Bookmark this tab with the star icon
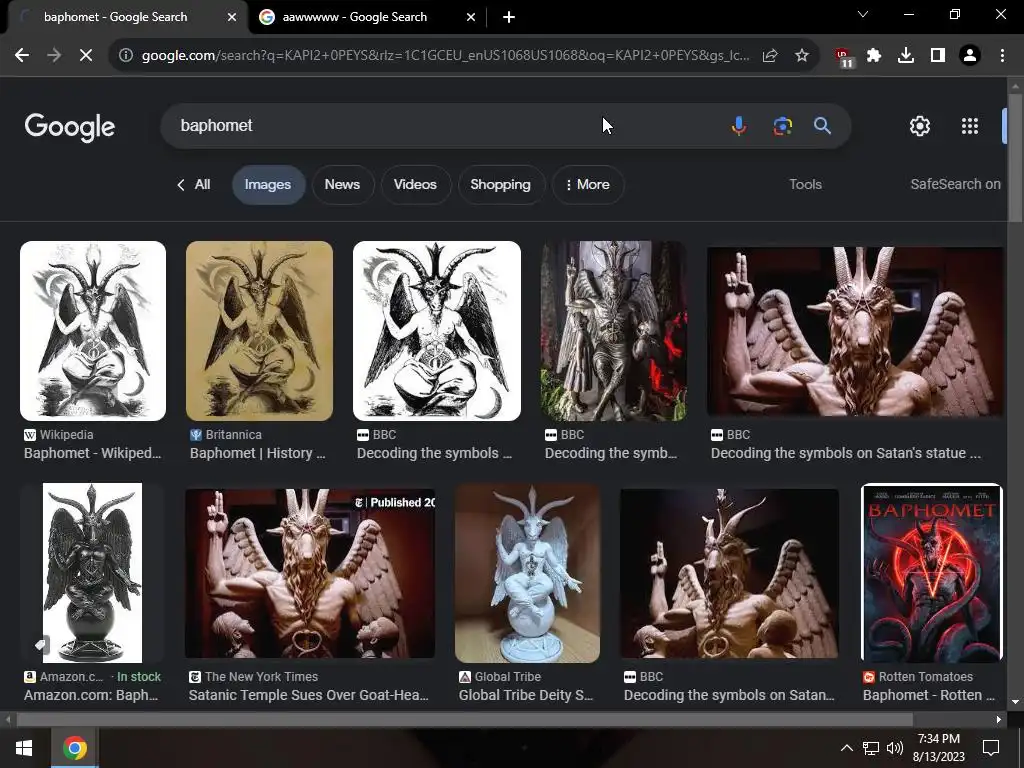This screenshot has width=1024, height=768. click(802, 56)
